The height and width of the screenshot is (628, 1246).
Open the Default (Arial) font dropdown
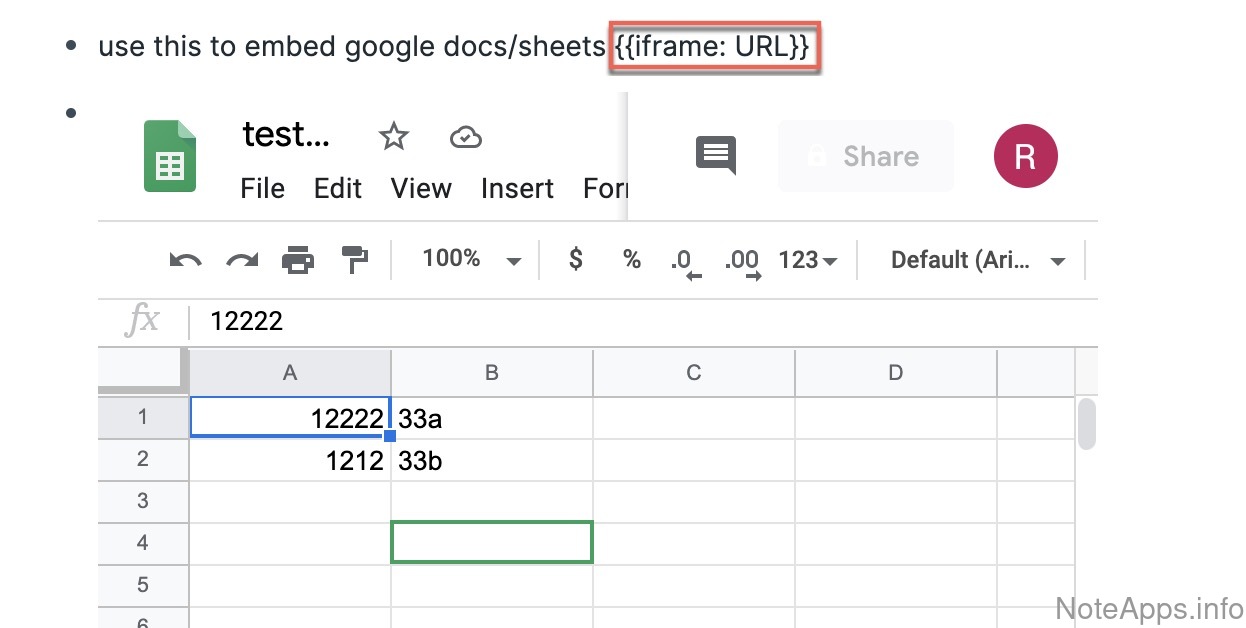pyautogui.click(x=976, y=260)
